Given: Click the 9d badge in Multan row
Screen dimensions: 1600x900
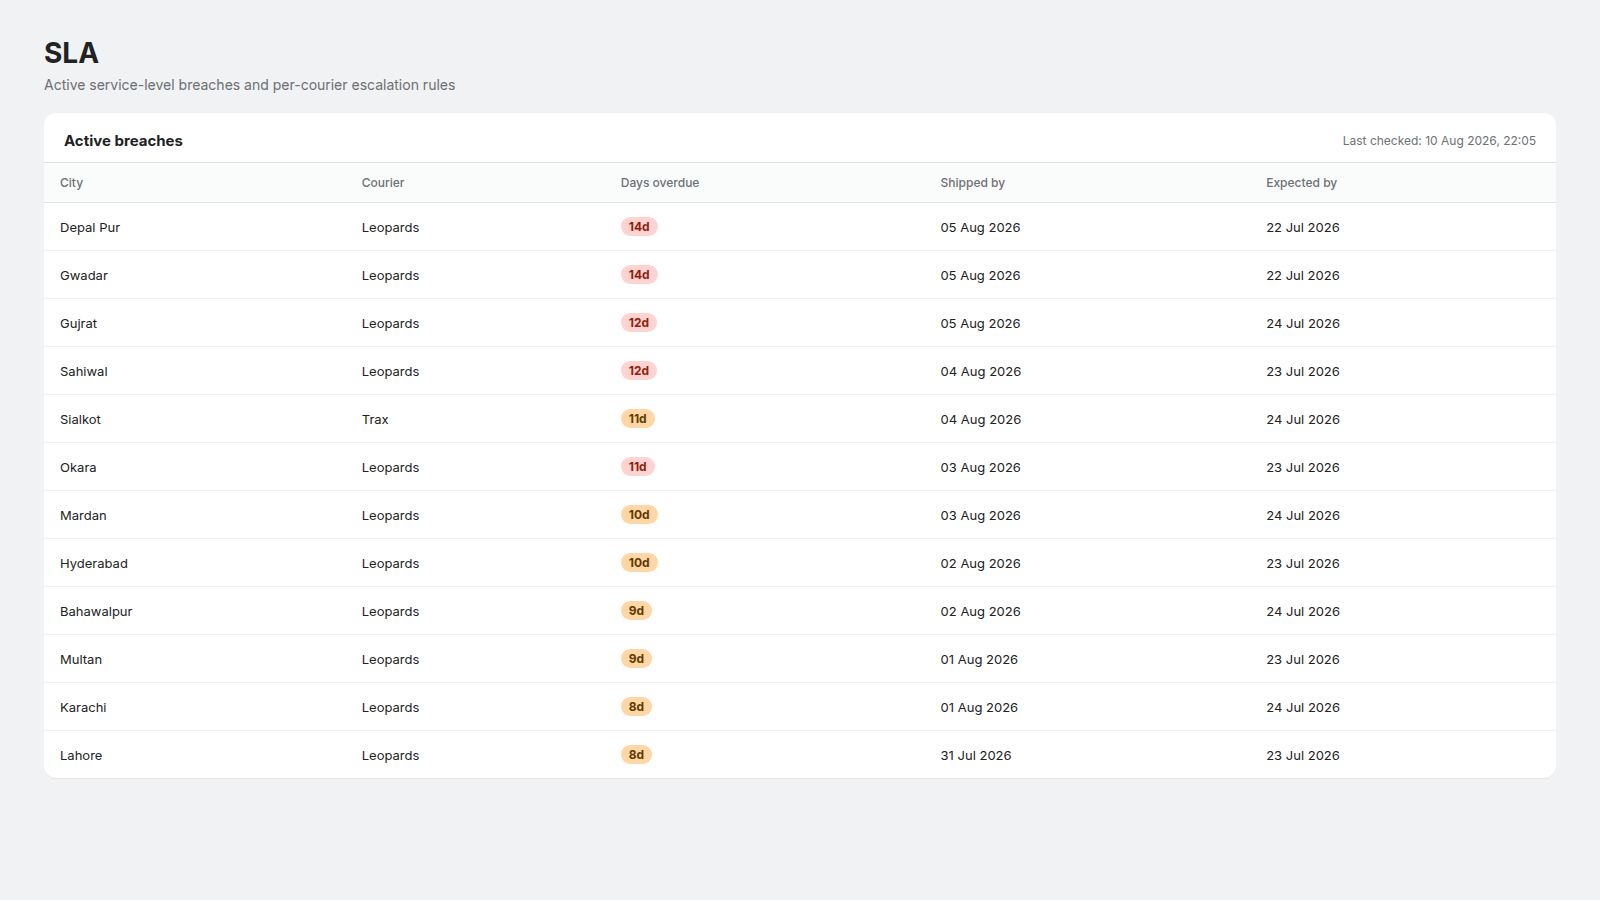Looking at the screenshot, I should 636,659.
